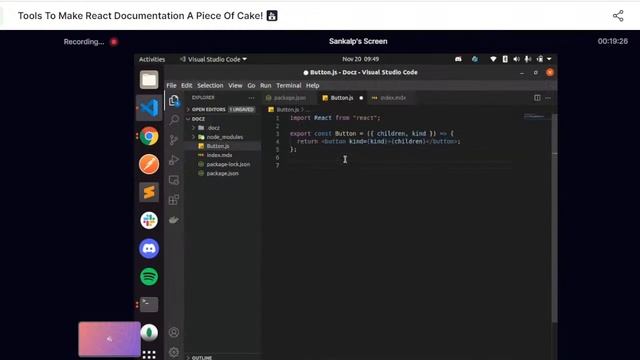Viewport: 640px width, 360px height.
Task: Click the Discord tray icon in top bar
Action: click(458, 59)
